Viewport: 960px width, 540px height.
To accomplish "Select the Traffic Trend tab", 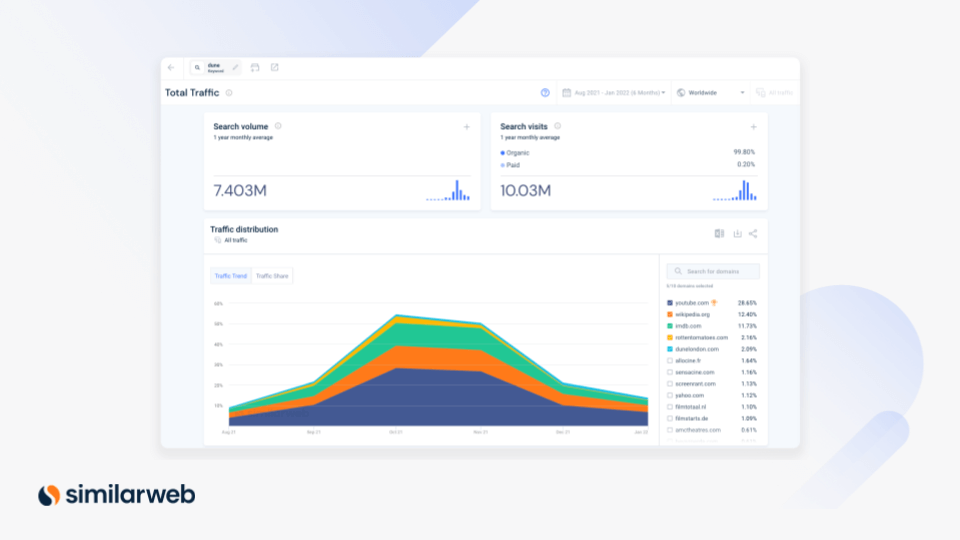I will [231, 276].
